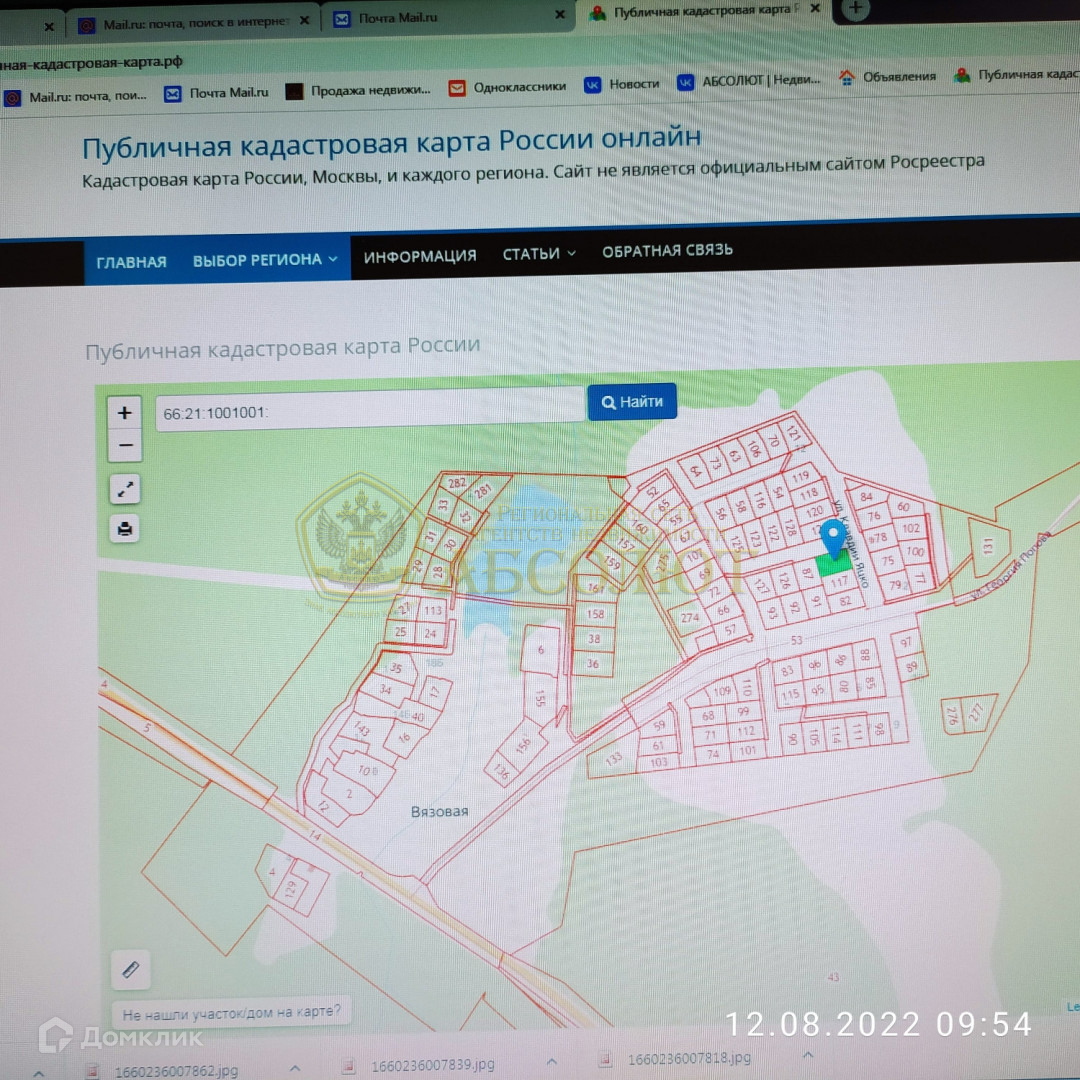Viewport: 1080px width, 1080px height.
Task: Select parcel 158 on map
Action: coord(595,614)
